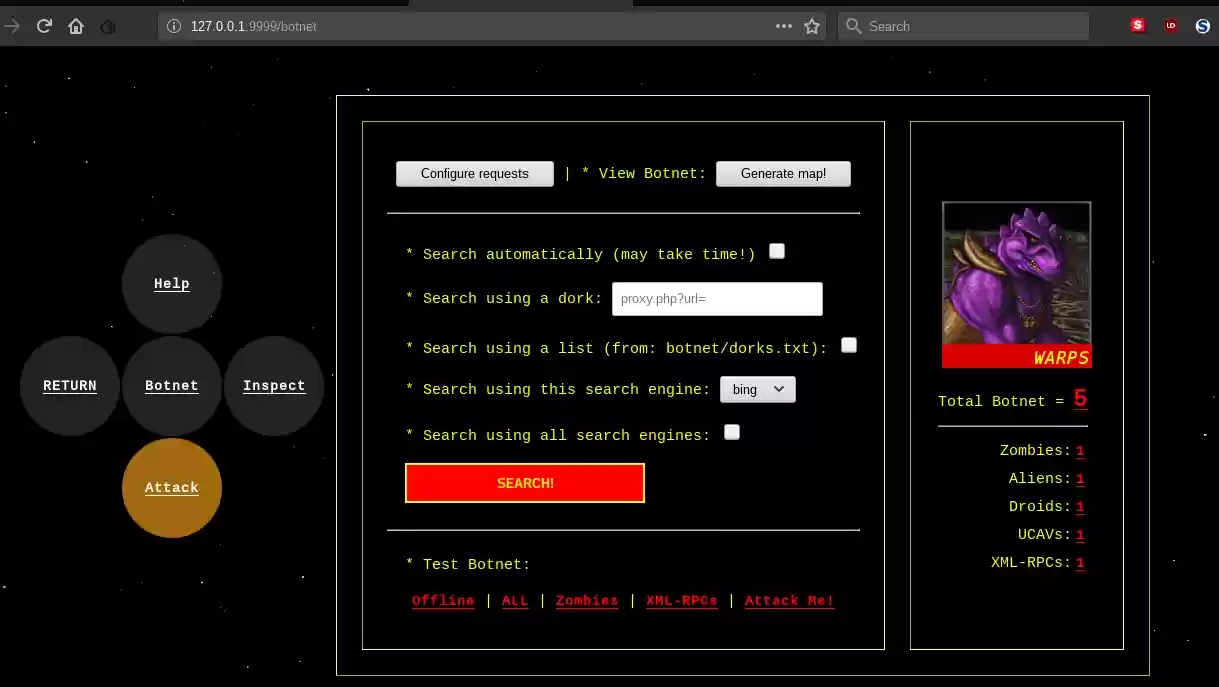Click the blue S extension icon
Viewport: 1219px width, 687px height.
[x=1202, y=26]
